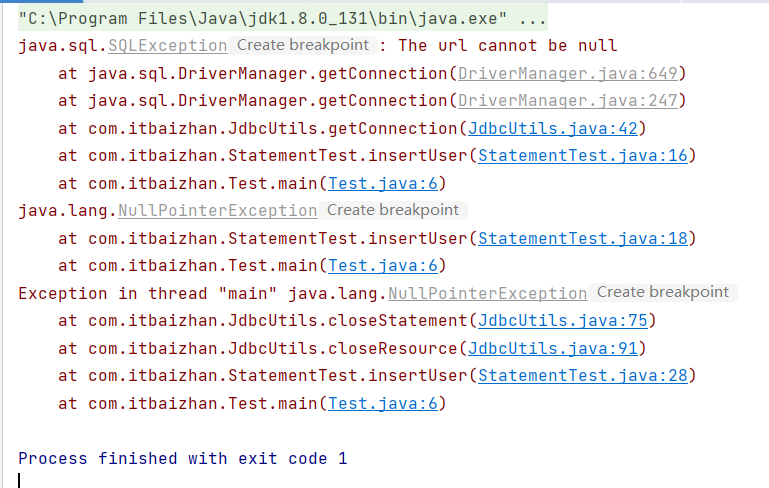Jump to JdbcUtils.java:75 closeStatement

click(x=563, y=321)
